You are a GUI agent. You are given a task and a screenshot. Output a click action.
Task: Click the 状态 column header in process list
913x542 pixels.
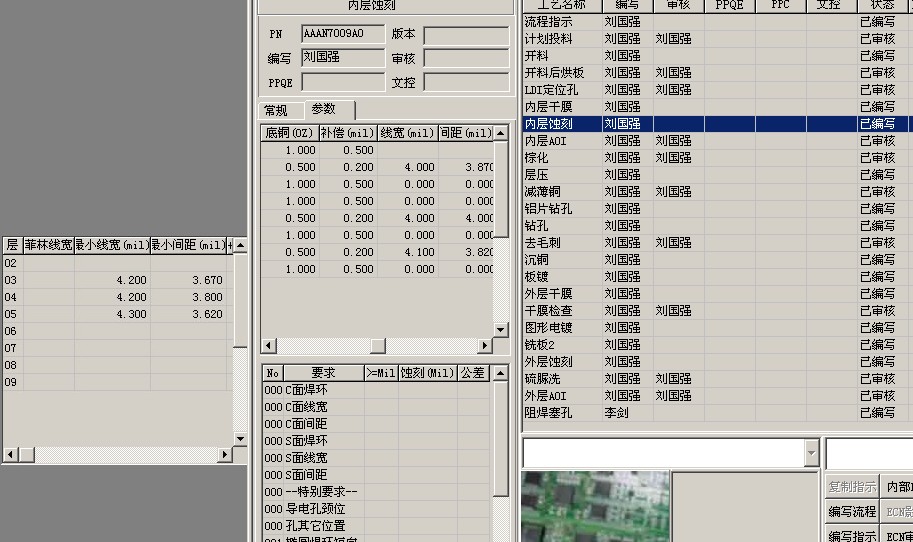click(x=883, y=5)
